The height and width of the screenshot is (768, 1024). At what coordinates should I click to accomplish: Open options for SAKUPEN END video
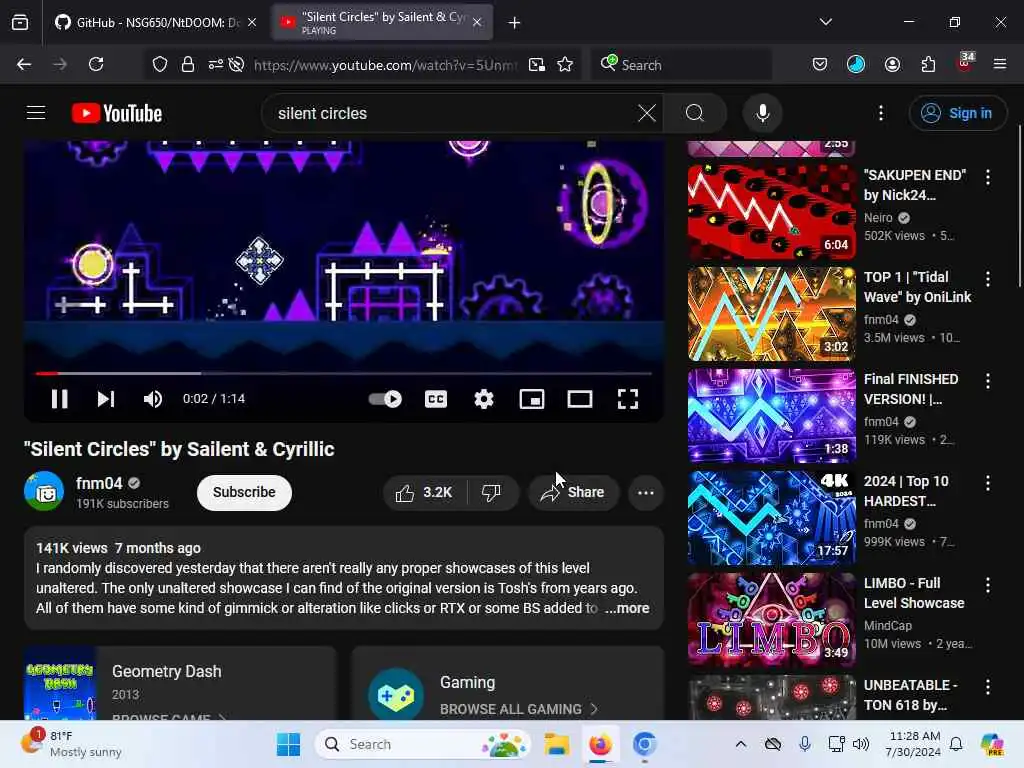coord(988,177)
